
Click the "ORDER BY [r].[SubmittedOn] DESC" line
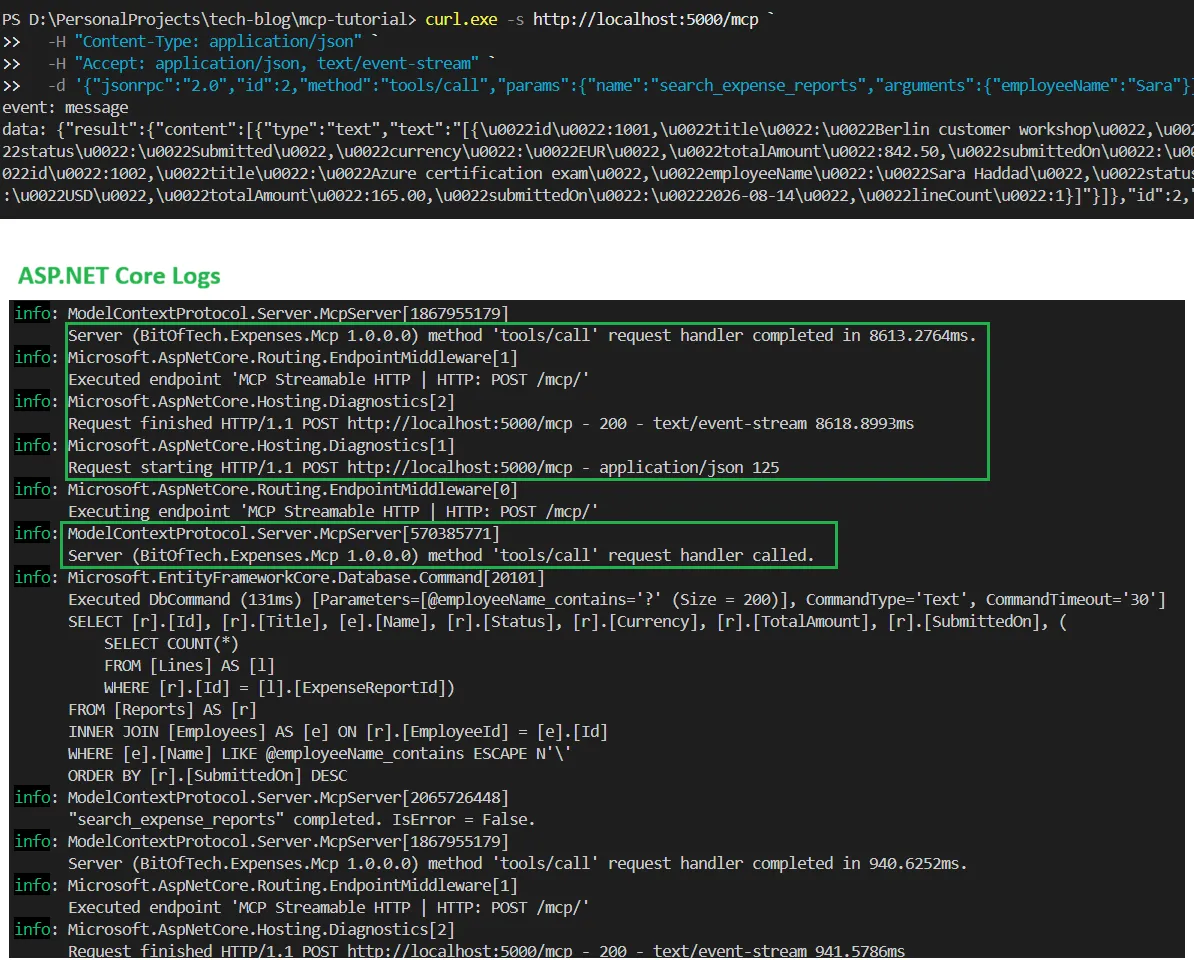[x=207, y=777]
